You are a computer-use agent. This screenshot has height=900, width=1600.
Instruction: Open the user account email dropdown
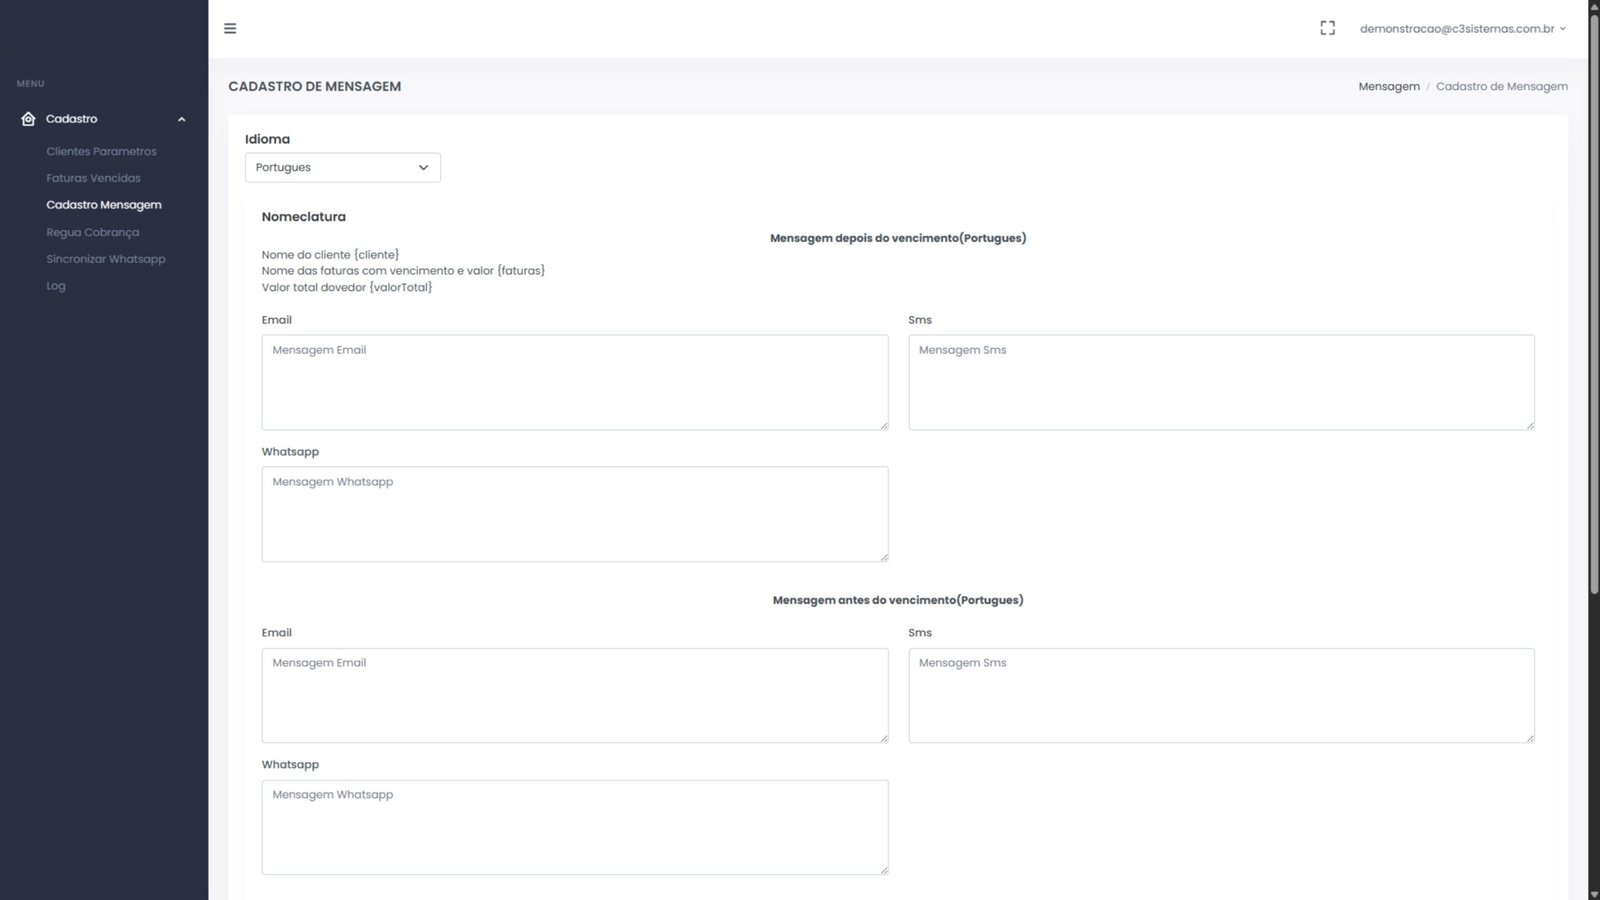(x=1462, y=29)
